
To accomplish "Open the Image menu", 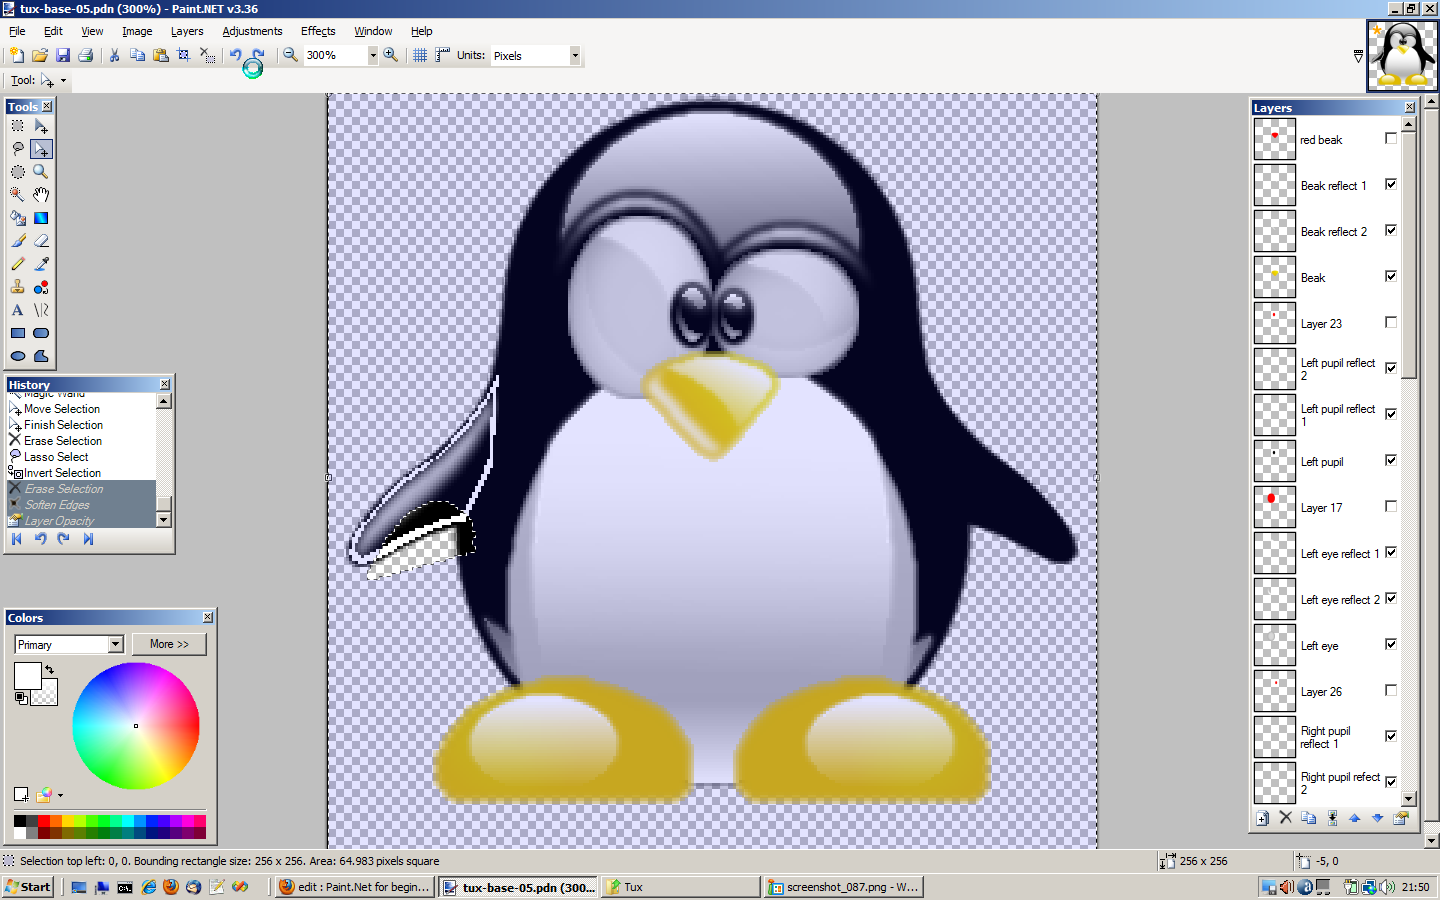I will [x=137, y=31].
